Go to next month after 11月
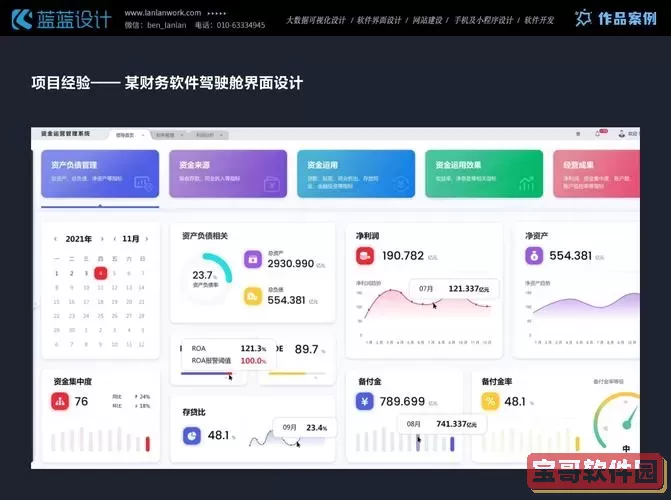 (147, 239)
